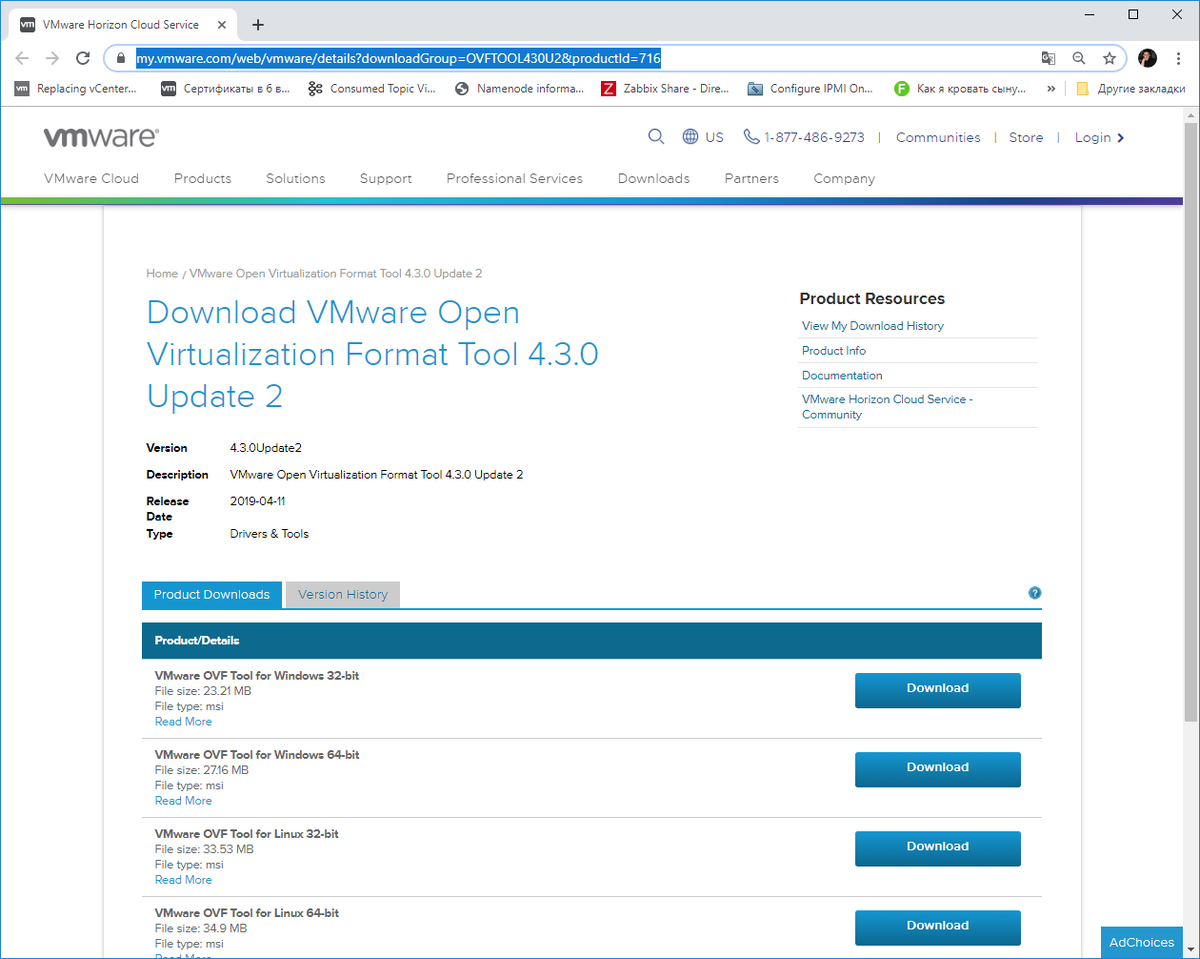Download OVF Tool for Windows 32-bit
This screenshot has width=1200, height=959.
tap(938, 690)
